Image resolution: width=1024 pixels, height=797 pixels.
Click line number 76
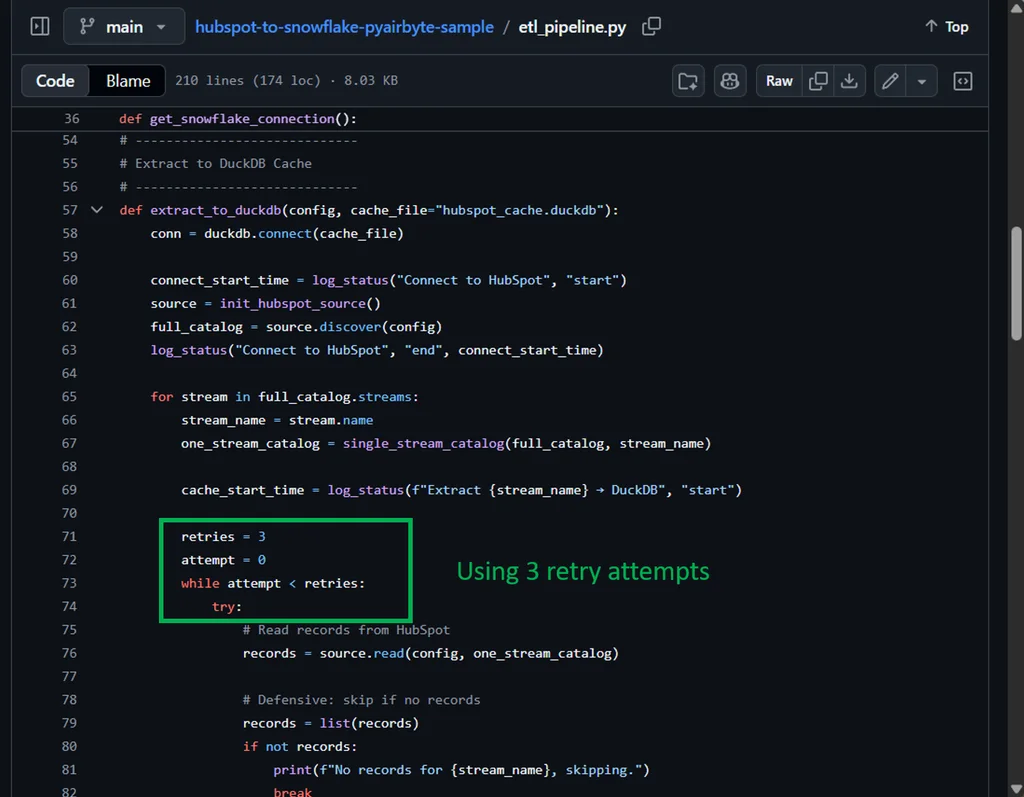click(69, 653)
